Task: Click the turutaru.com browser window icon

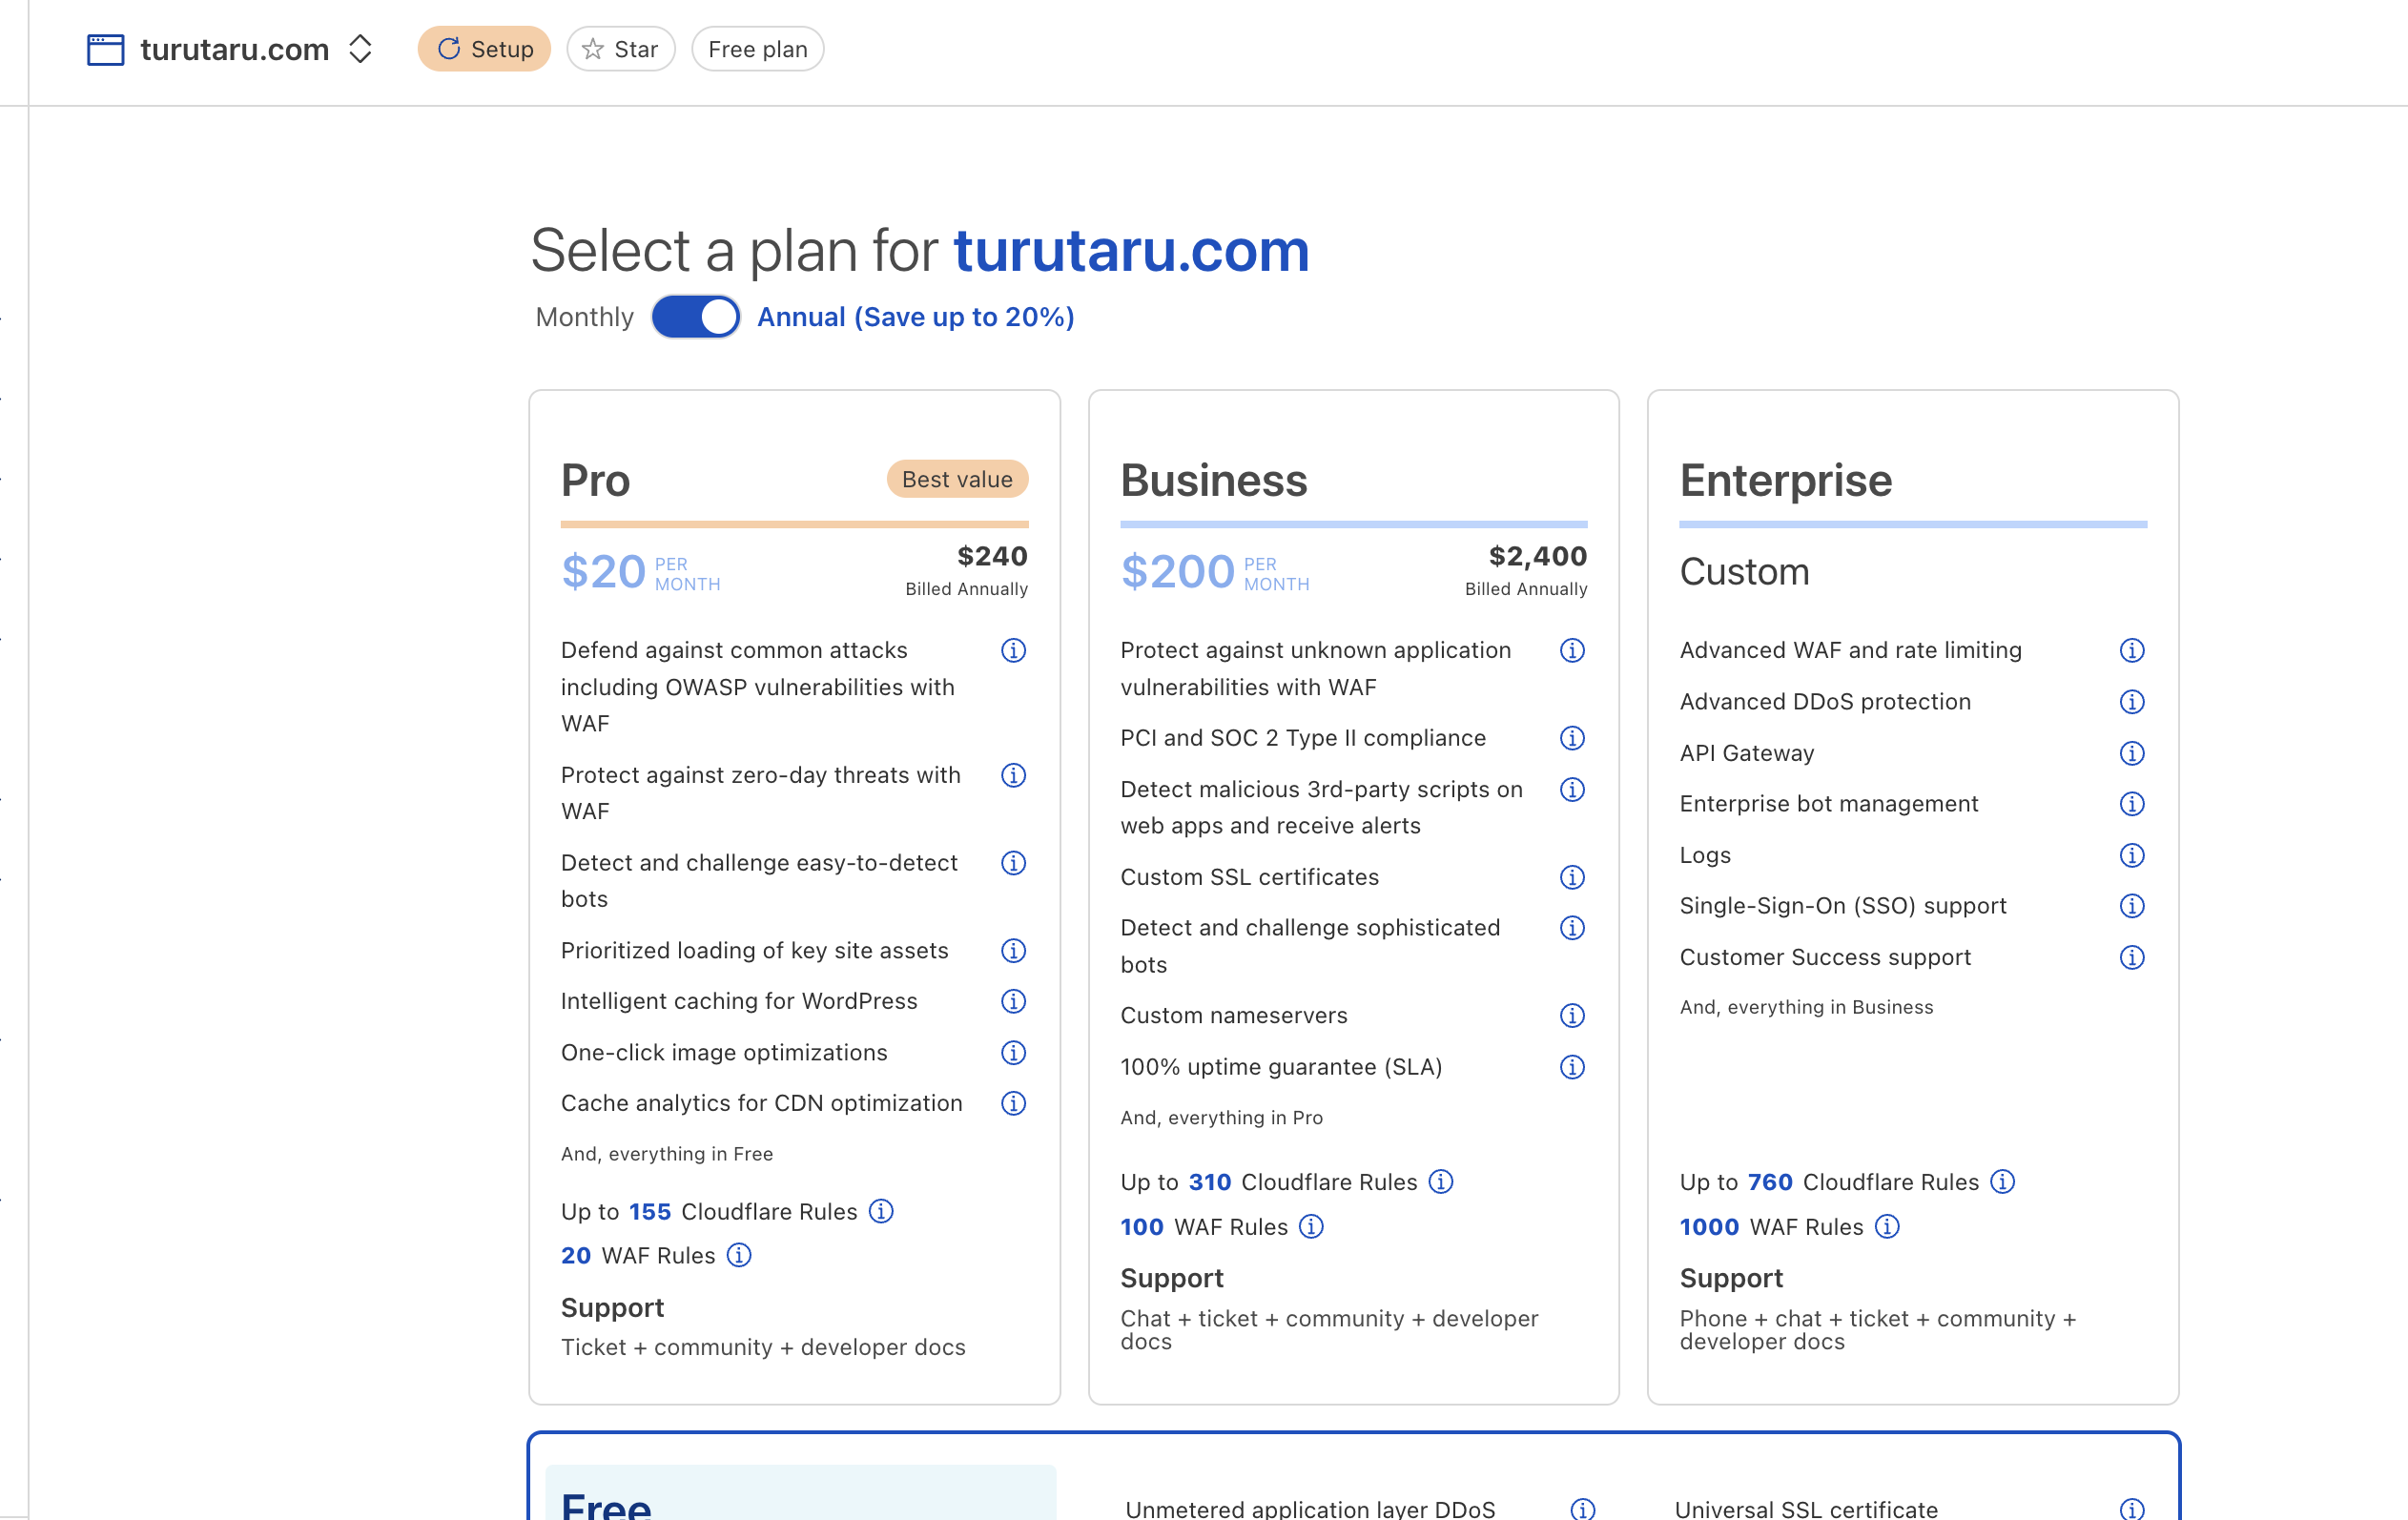Action: pyautogui.click(x=105, y=49)
